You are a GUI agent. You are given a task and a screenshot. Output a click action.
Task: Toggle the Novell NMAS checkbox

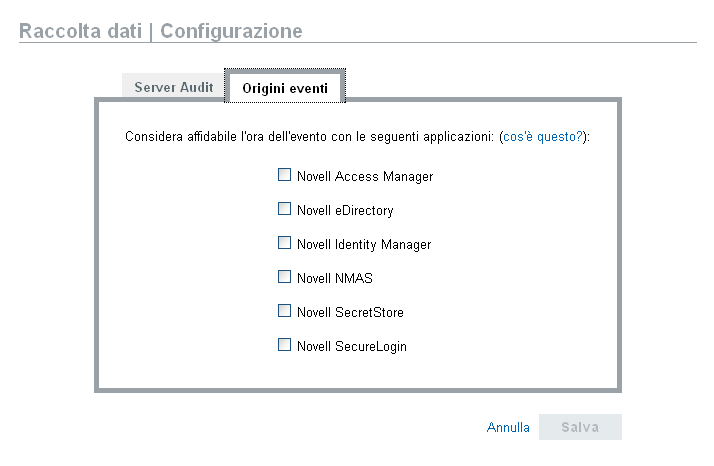pyautogui.click(x=284, y=277)
